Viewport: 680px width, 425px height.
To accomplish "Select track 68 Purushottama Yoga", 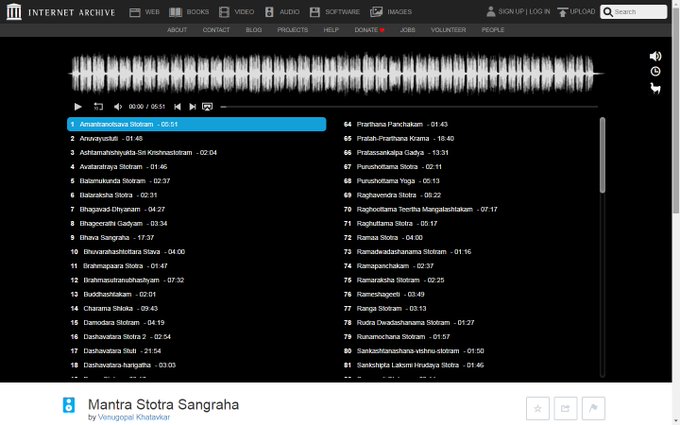I will pyautogui.click(x=470, y=181).
